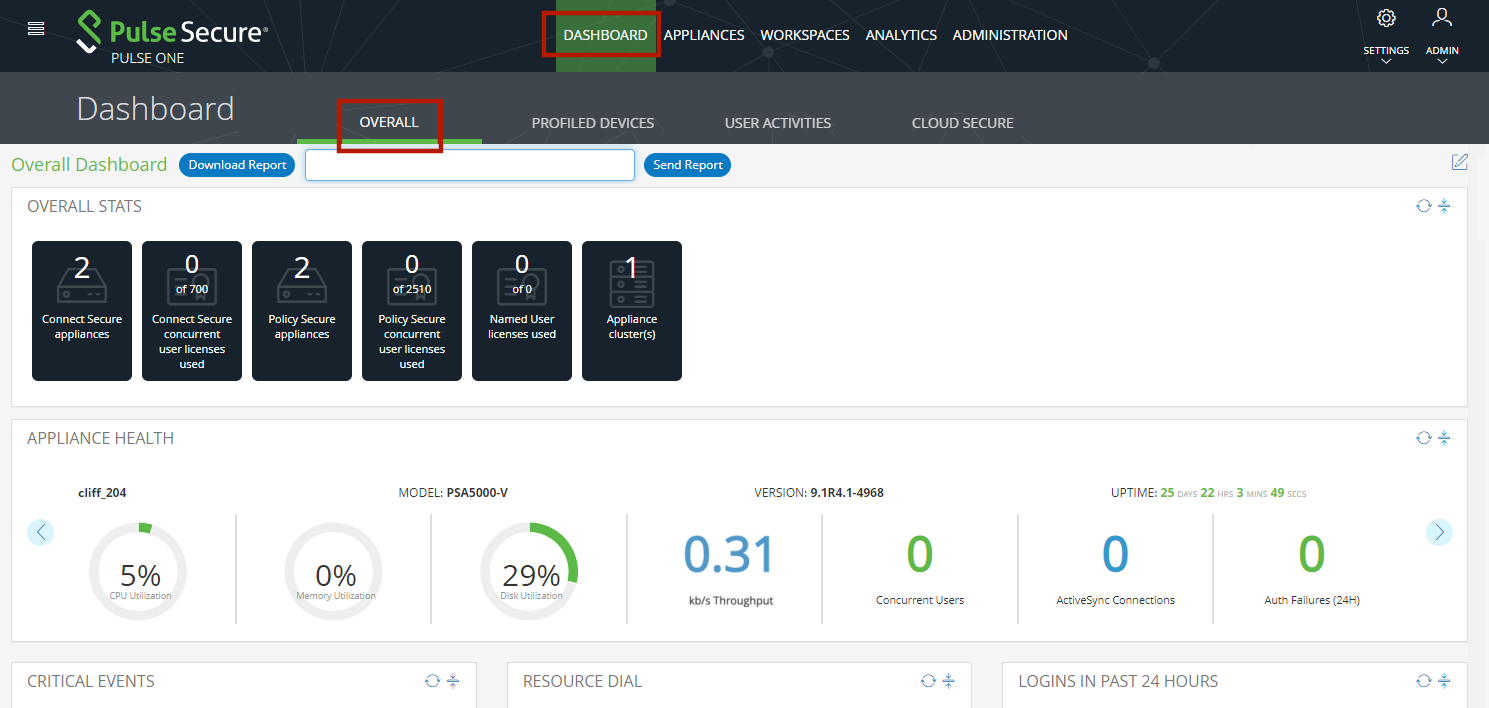Select the Appliance cluster(s) stat tile
This screenshot has height=708, width=1489.
click(631, 311)
